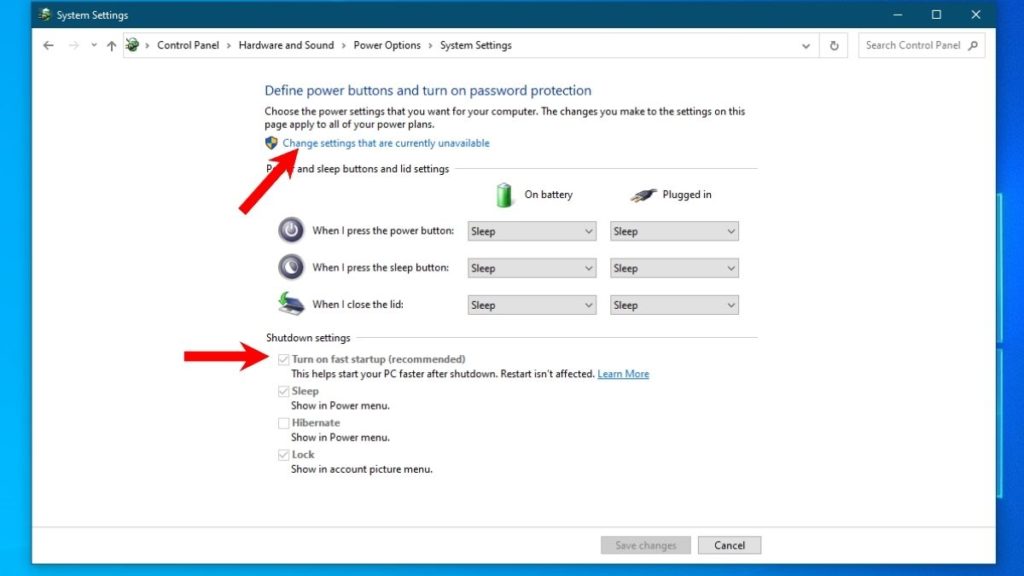Open Hardware and Sound from breadcrumb

287,45
